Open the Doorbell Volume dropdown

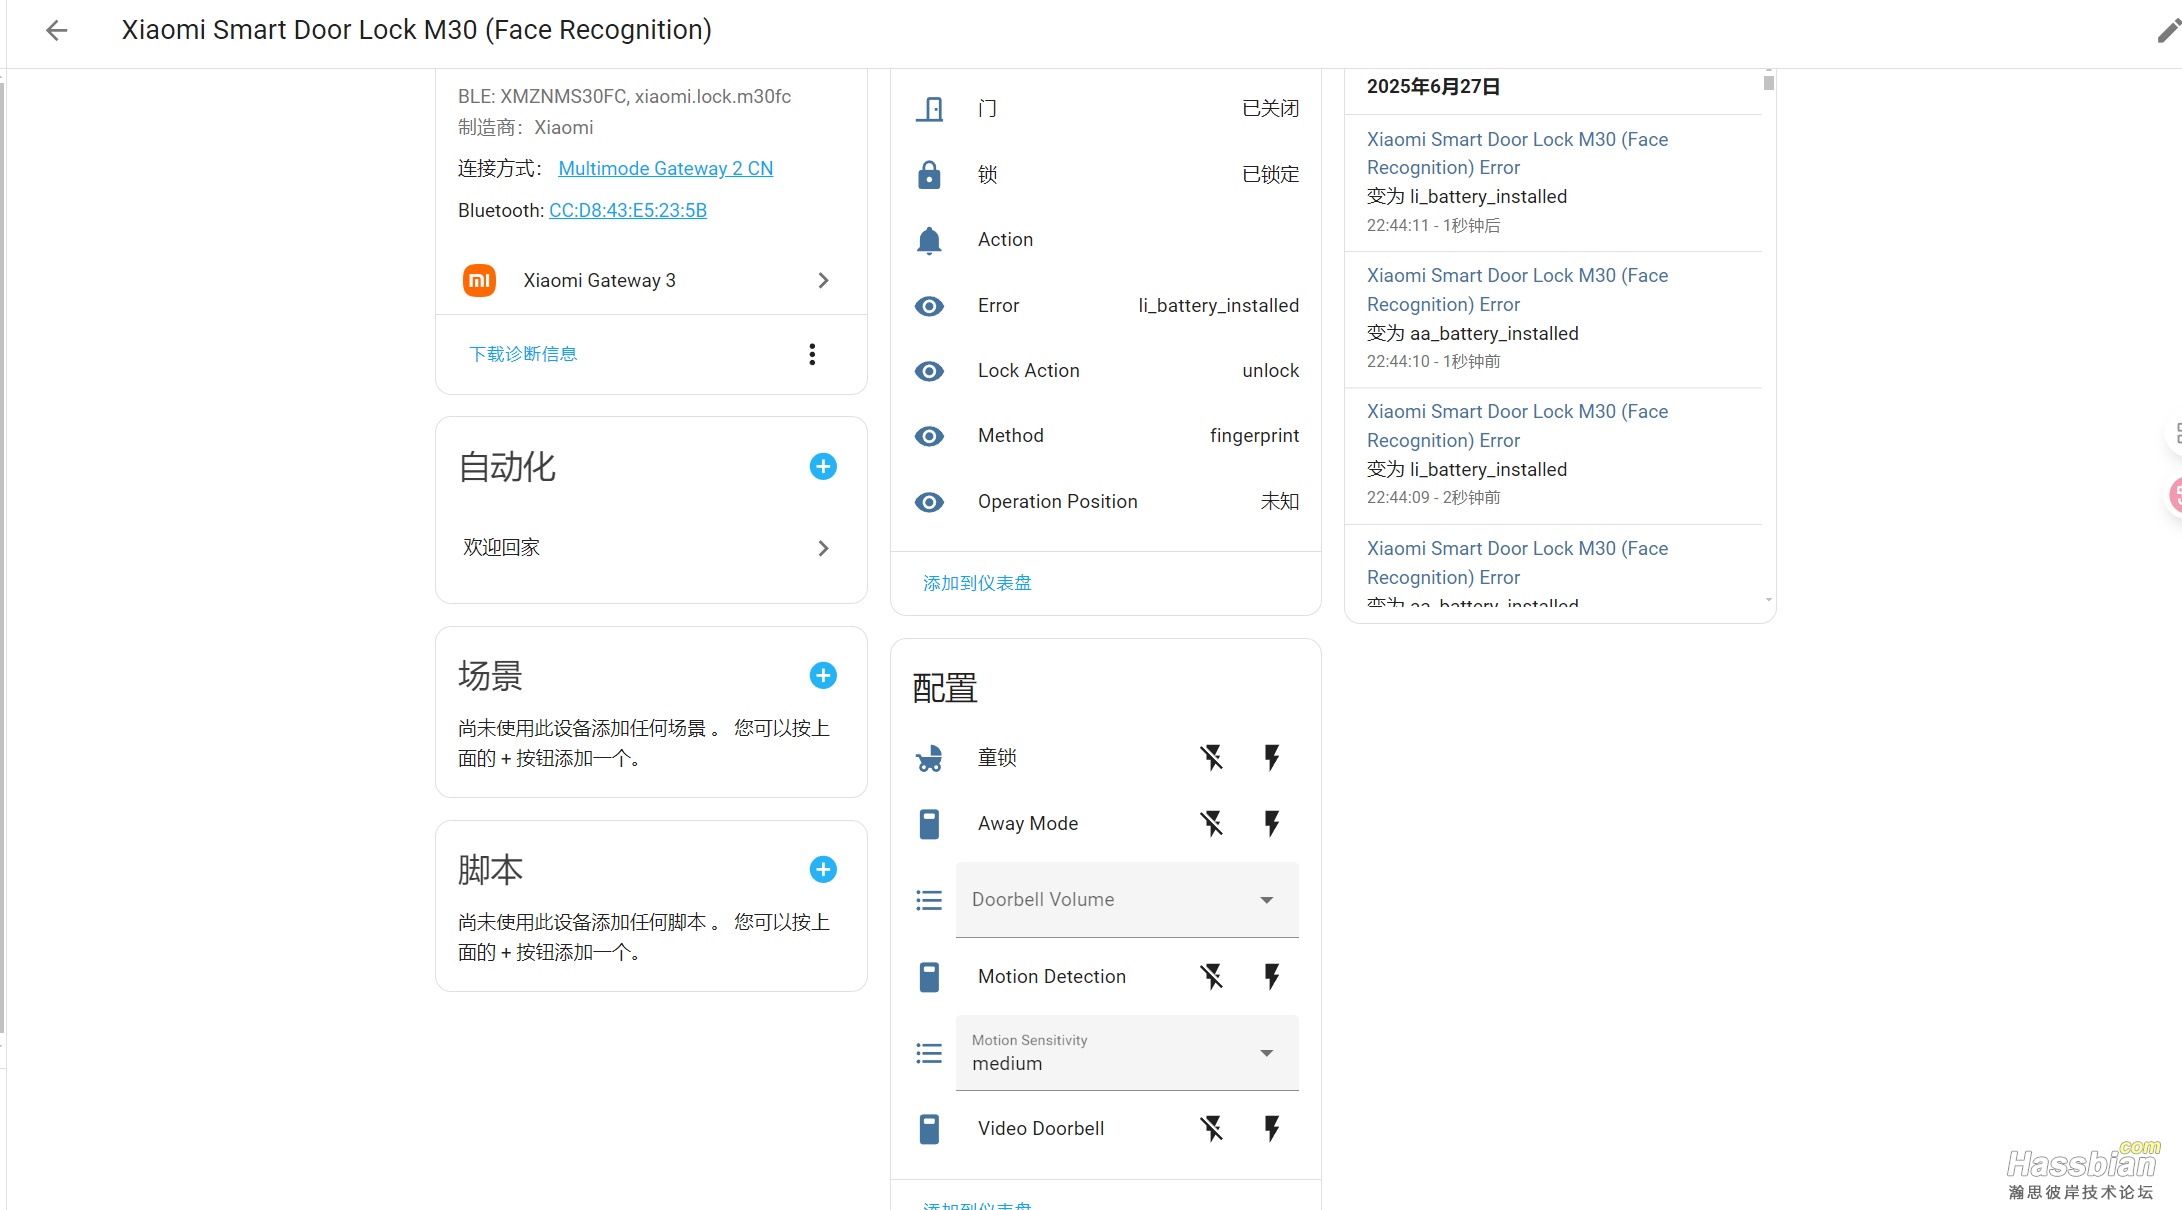coord(1127,900)
